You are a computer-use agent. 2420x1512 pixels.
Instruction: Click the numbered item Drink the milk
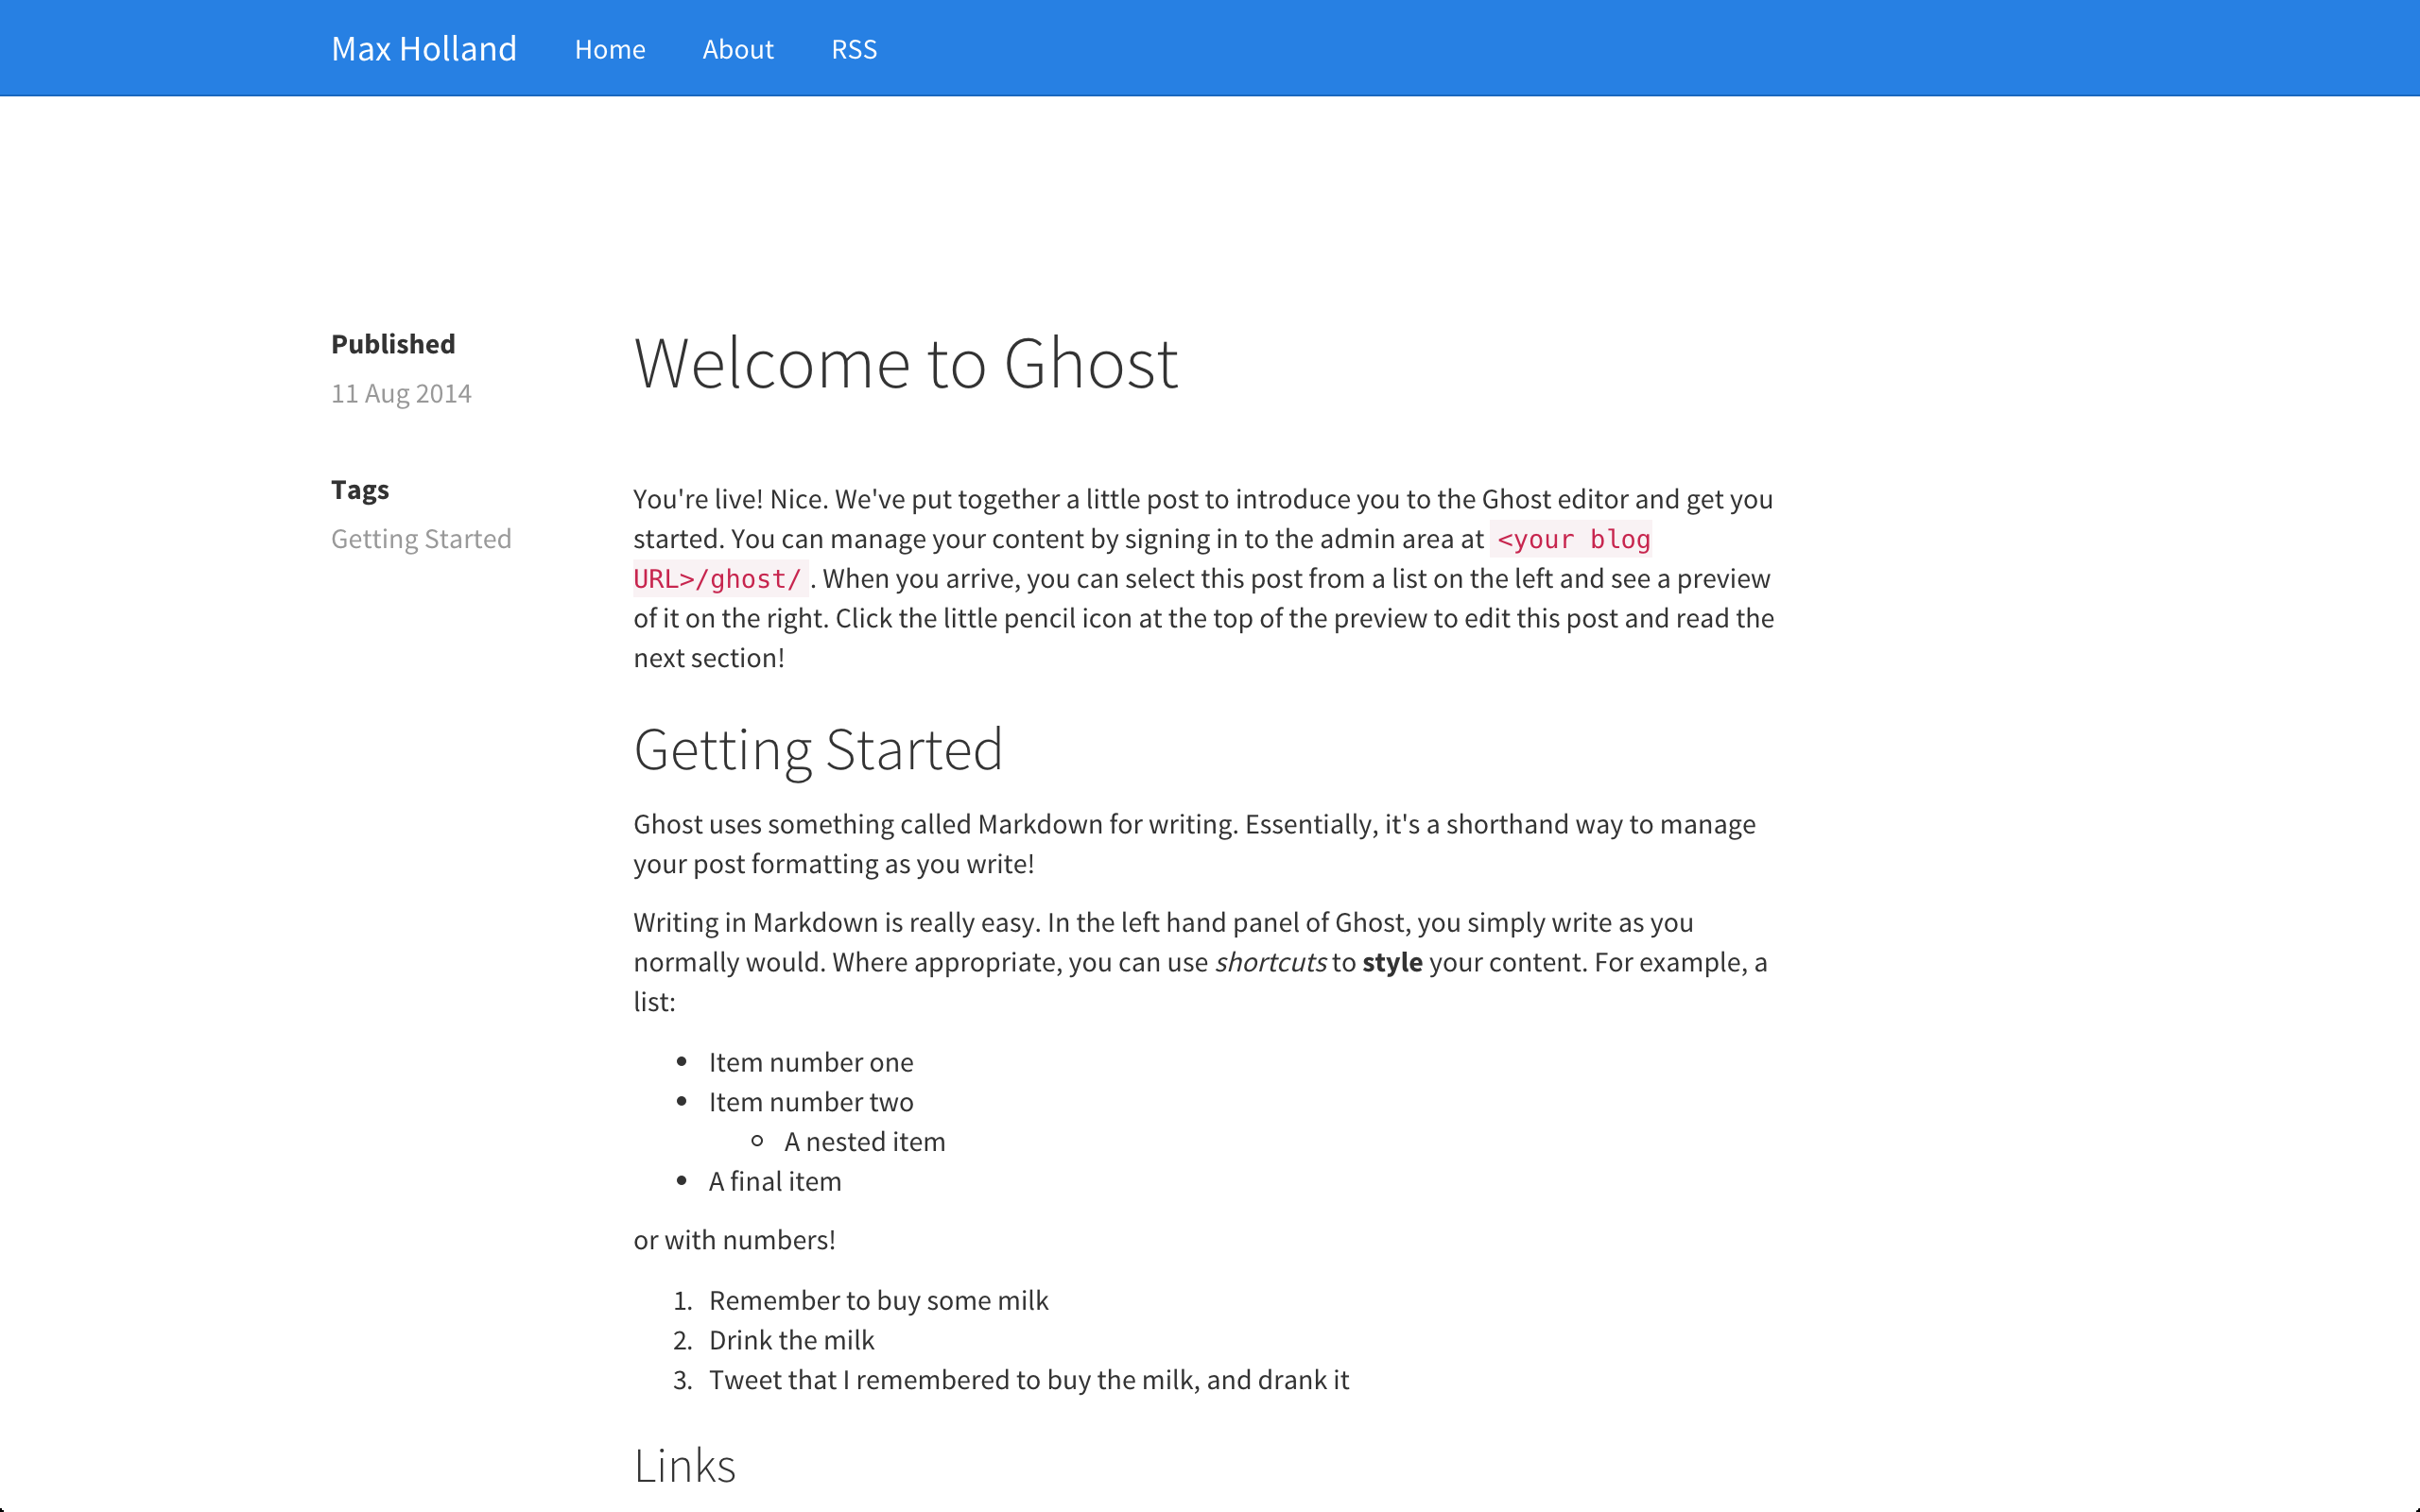[791, 1340]
